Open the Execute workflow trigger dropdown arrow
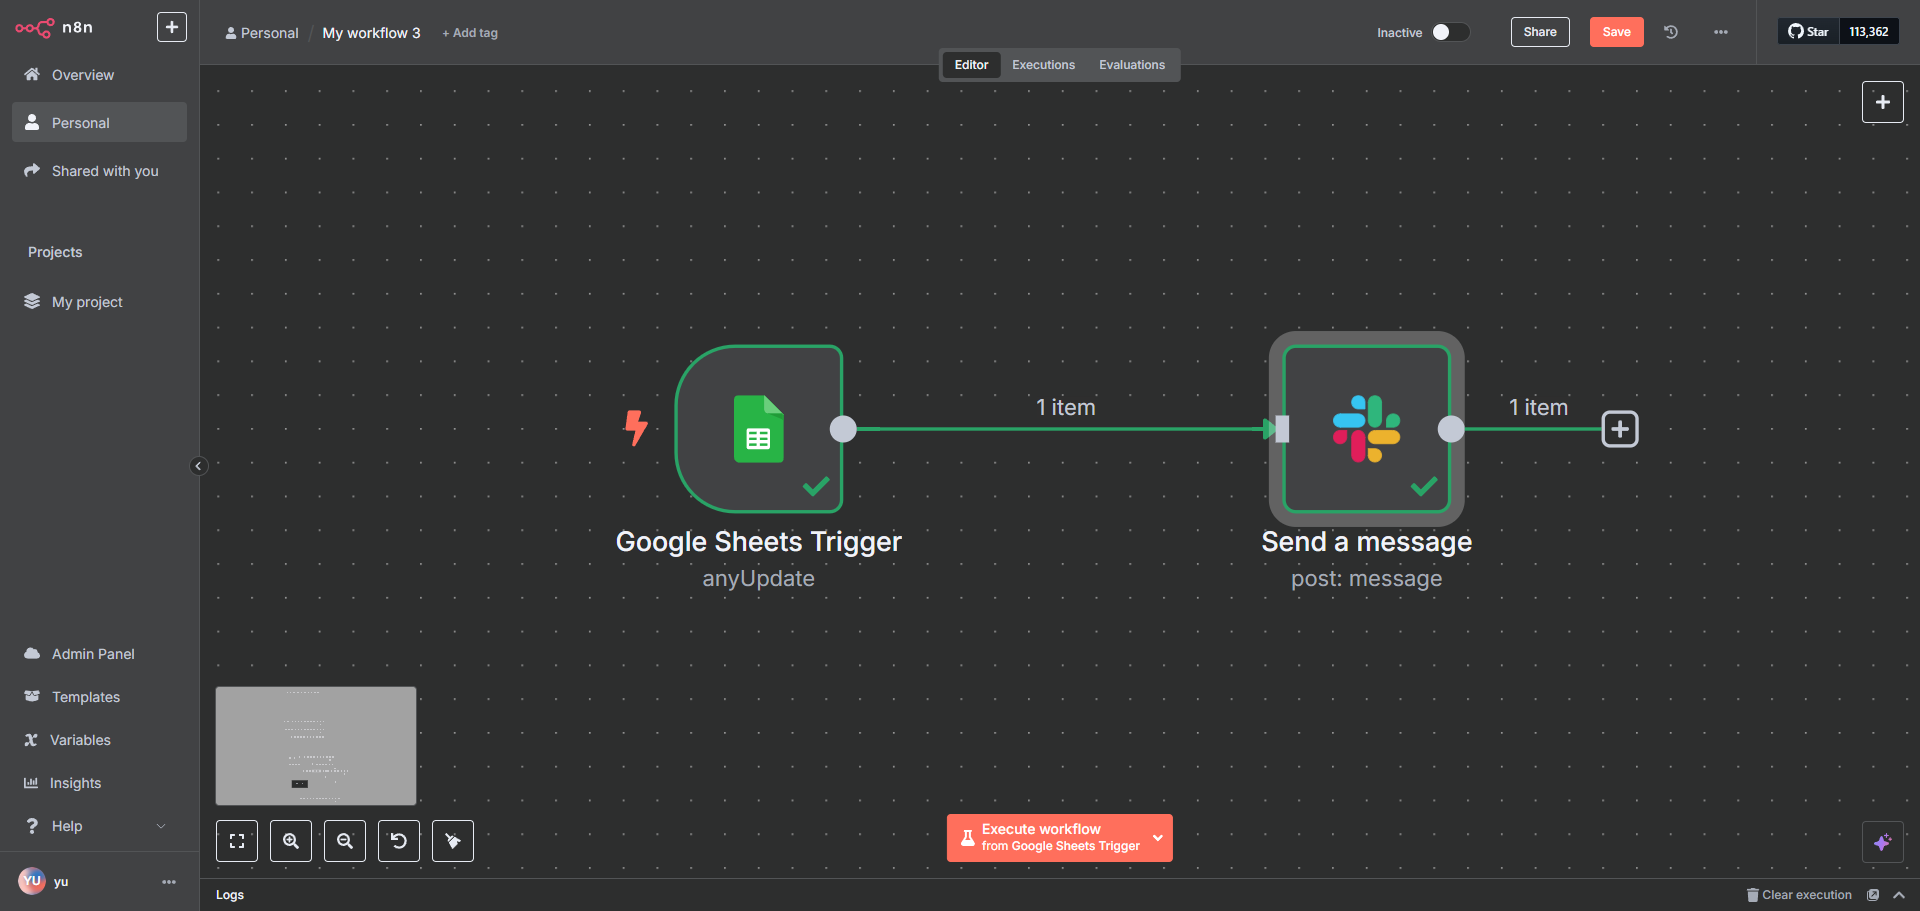Image resolution: width=1920 pixels, height=911 pixels. [1158, 838]
